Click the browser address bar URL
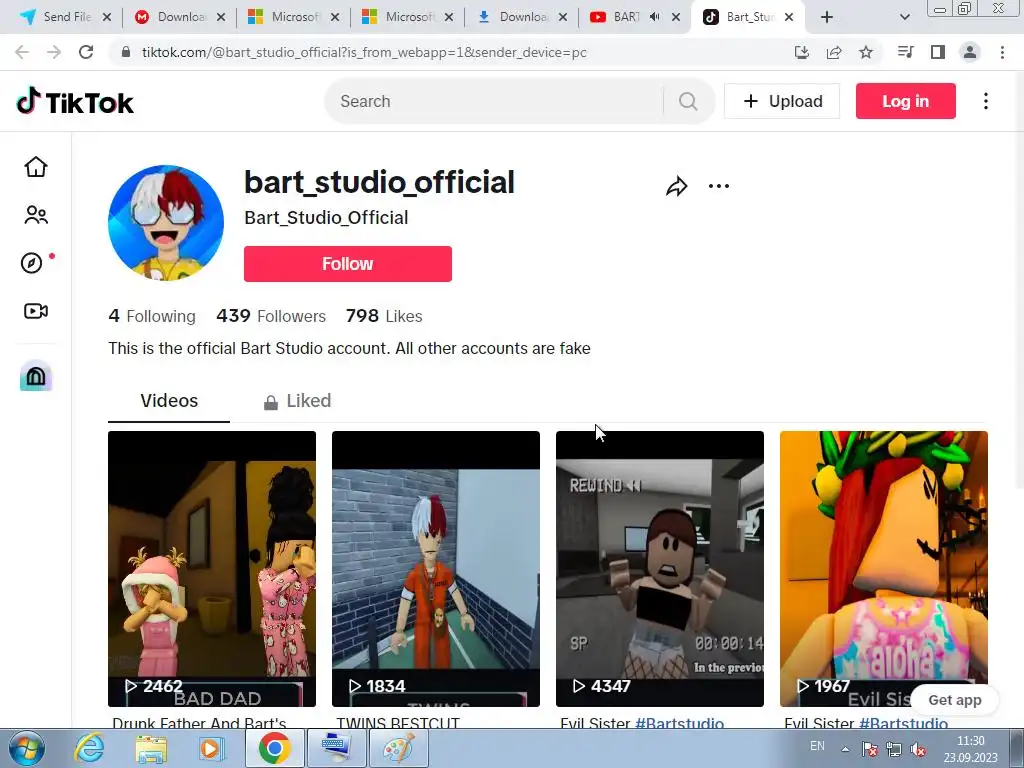The image size is (1024, 768). click(x=364, y=52)
